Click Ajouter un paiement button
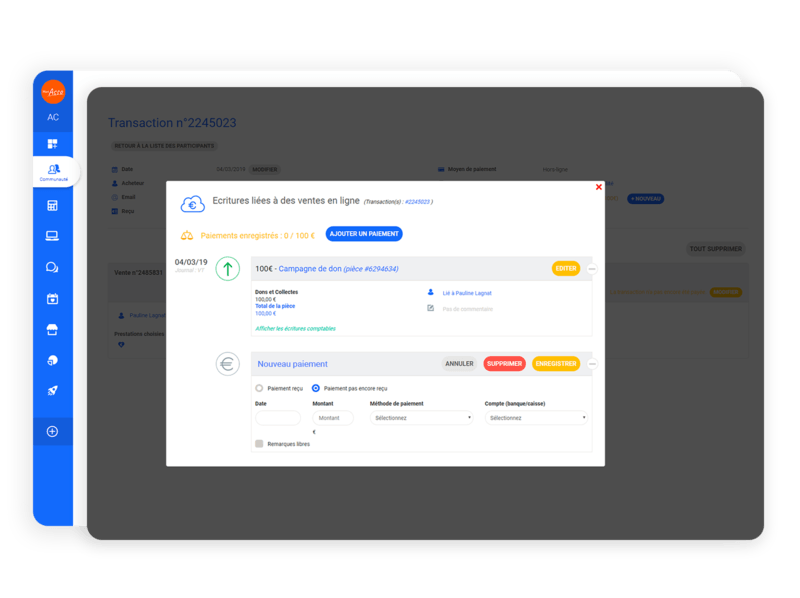The image size is (800, 598). pyautogui.click(x=364, y=234)
